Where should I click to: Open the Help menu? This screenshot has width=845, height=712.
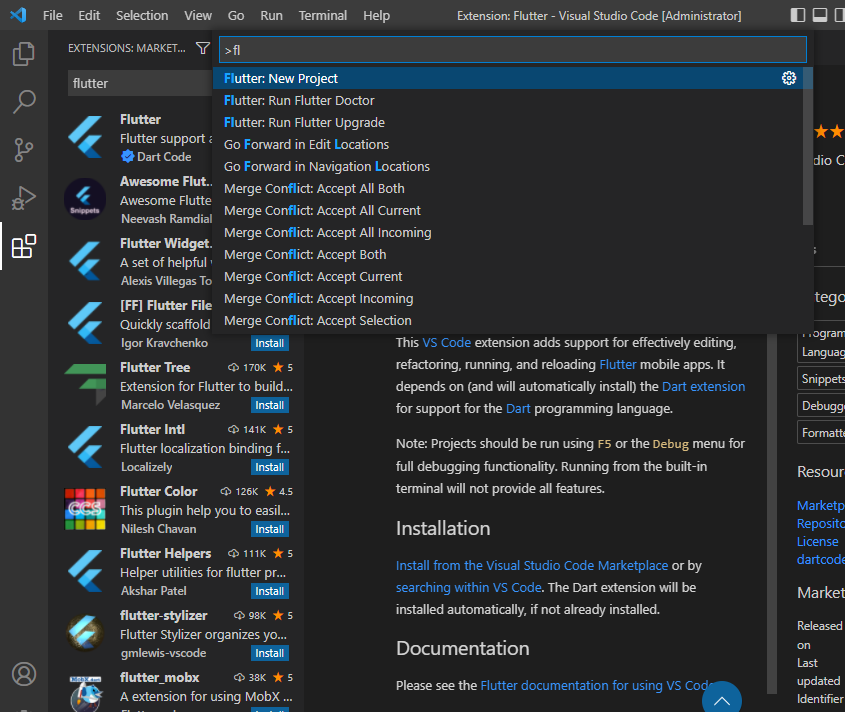pos(376,16)
